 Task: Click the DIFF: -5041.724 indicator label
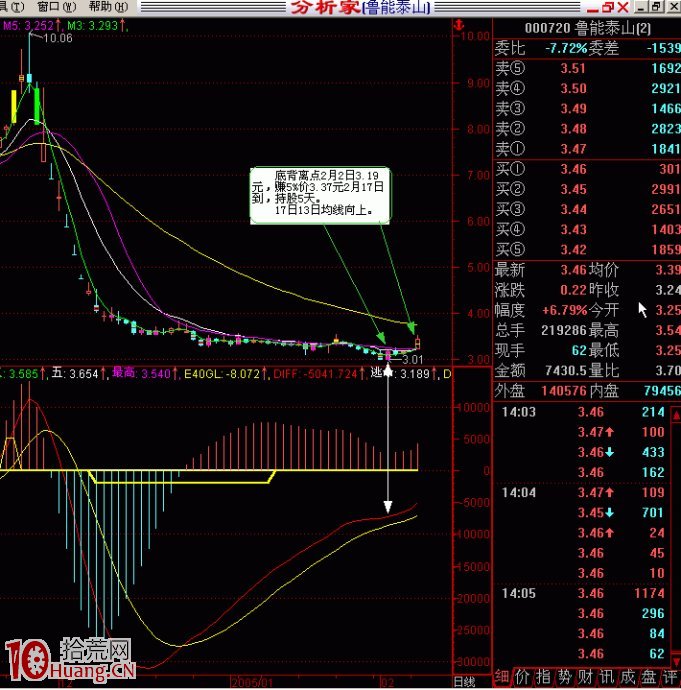[319, 374]
